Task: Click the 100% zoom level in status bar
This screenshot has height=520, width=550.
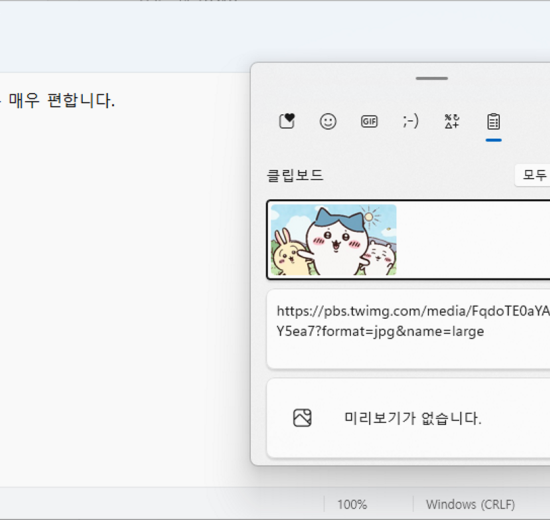Action: point(352,505)
